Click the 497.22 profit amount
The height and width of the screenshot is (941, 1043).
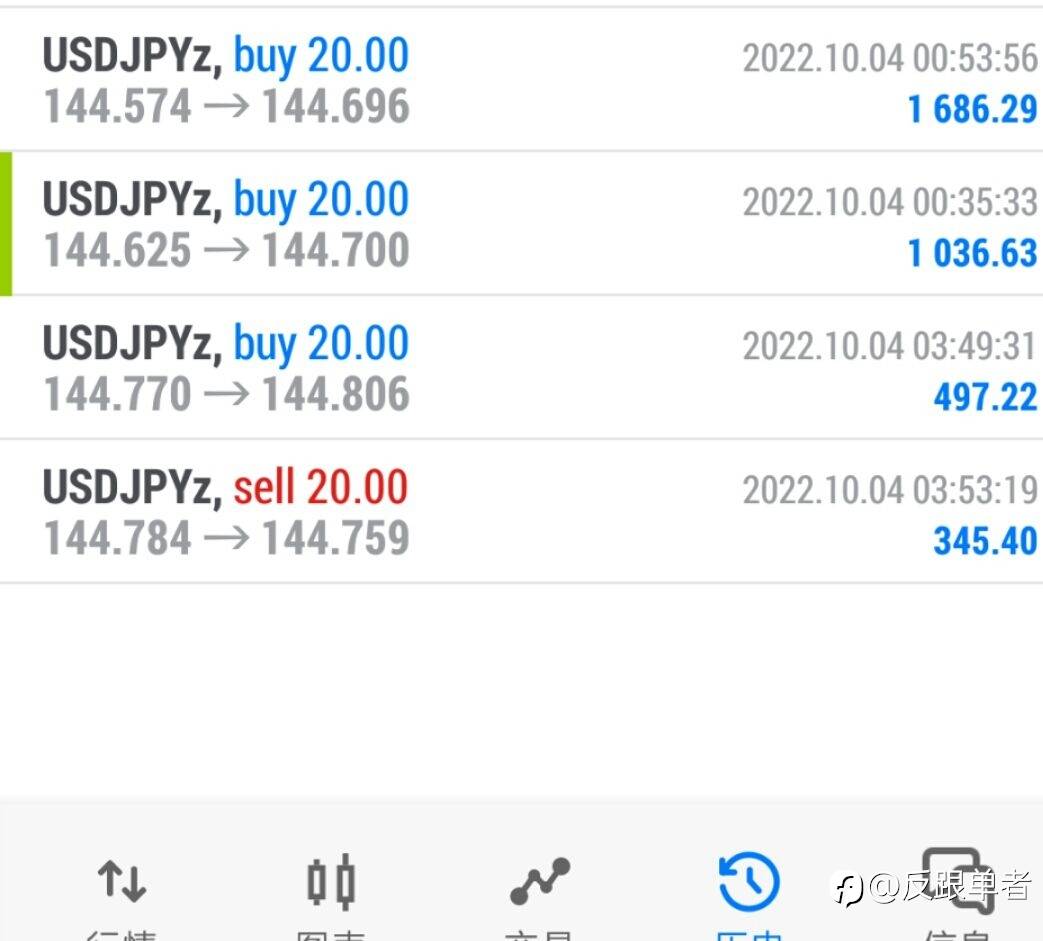click(985, 397)
